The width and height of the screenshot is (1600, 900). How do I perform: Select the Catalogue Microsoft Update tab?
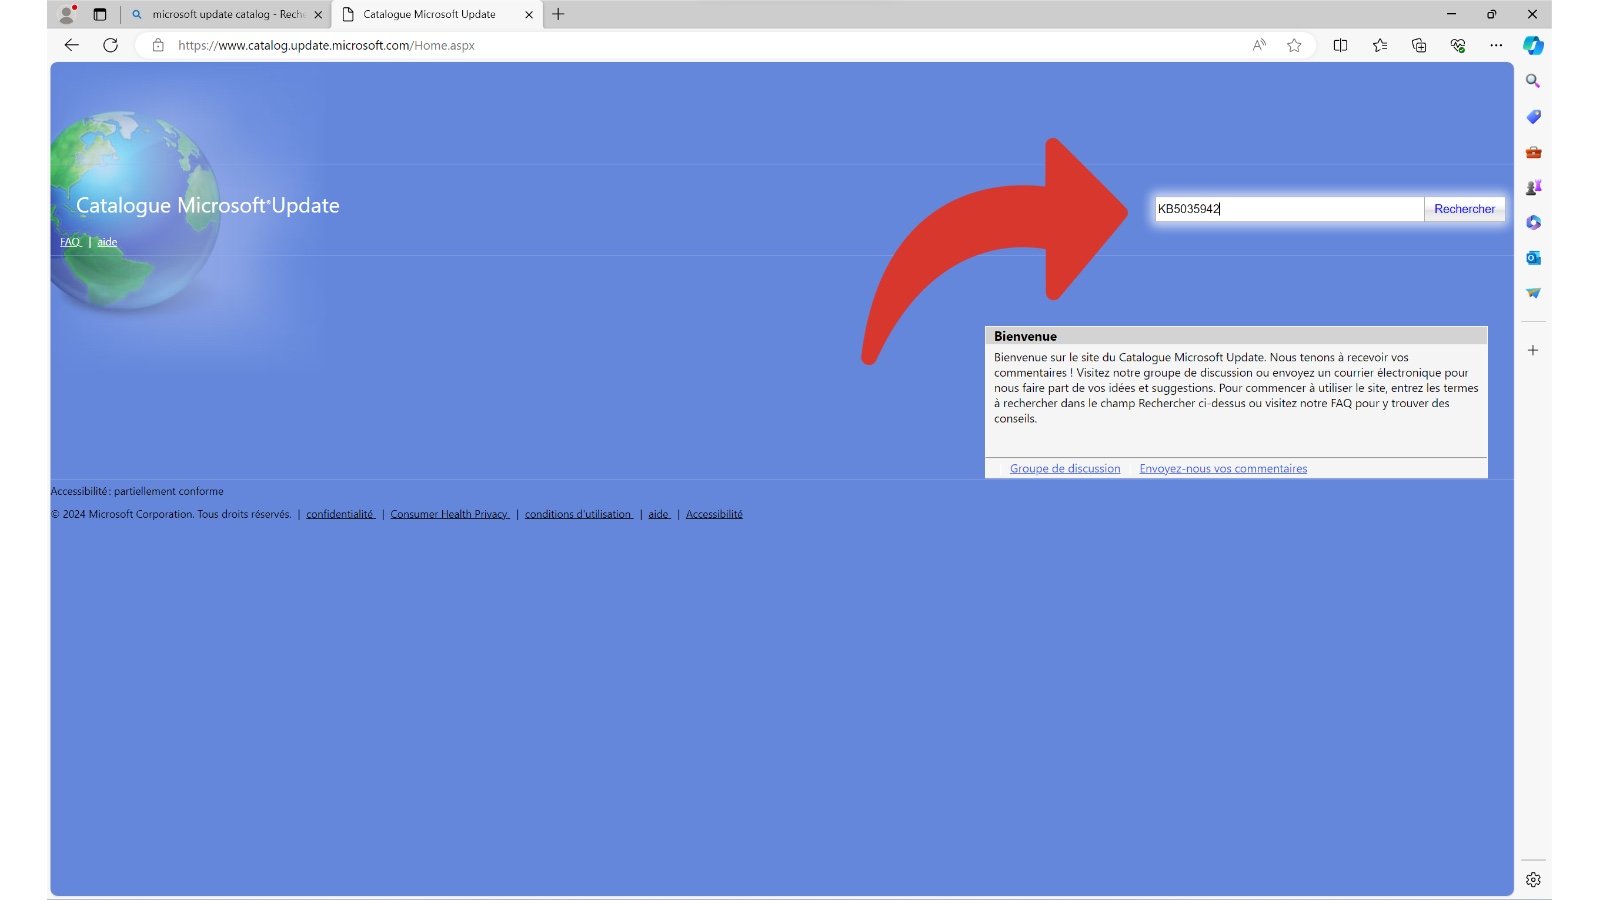click(x=430, y=14)
